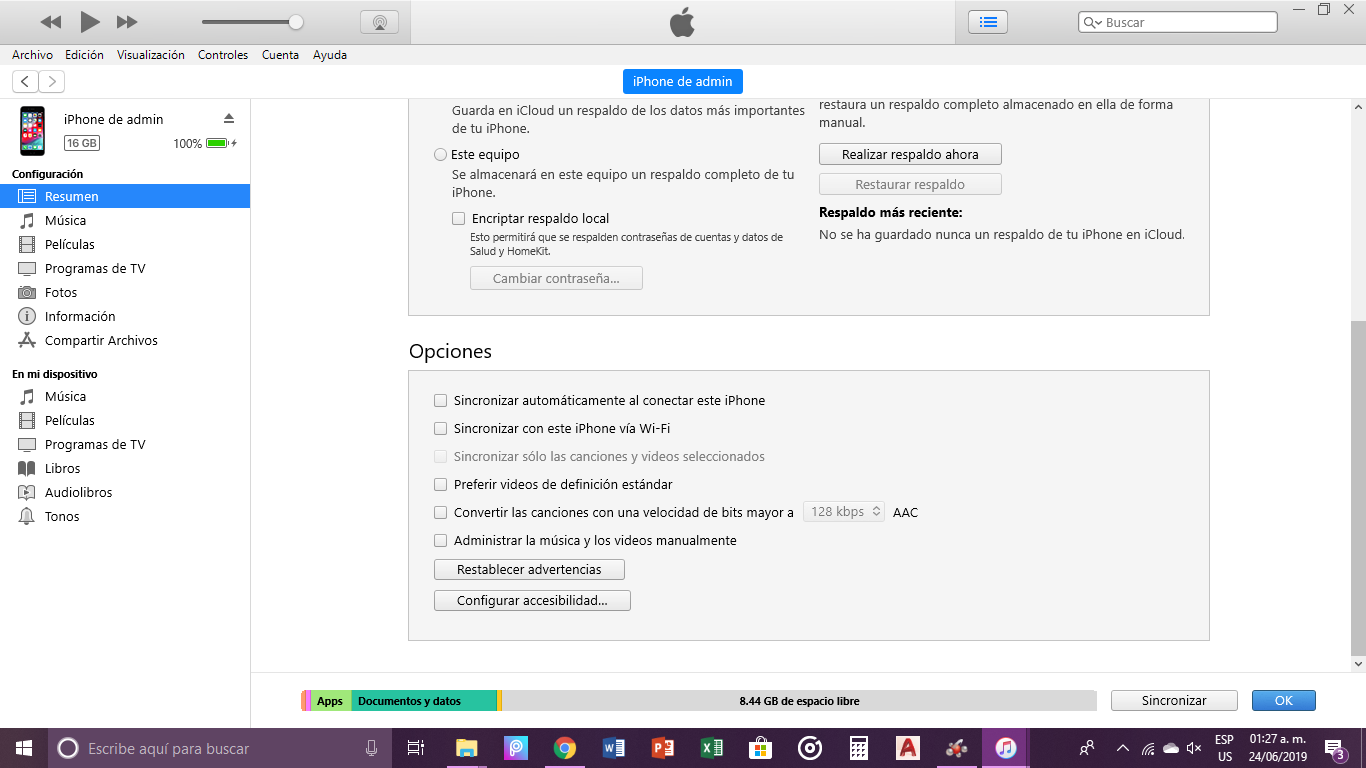Viewport: 1366px width, 768px height.
Task: Click the scroll down arrow
Action: [x=1358, y=663]
